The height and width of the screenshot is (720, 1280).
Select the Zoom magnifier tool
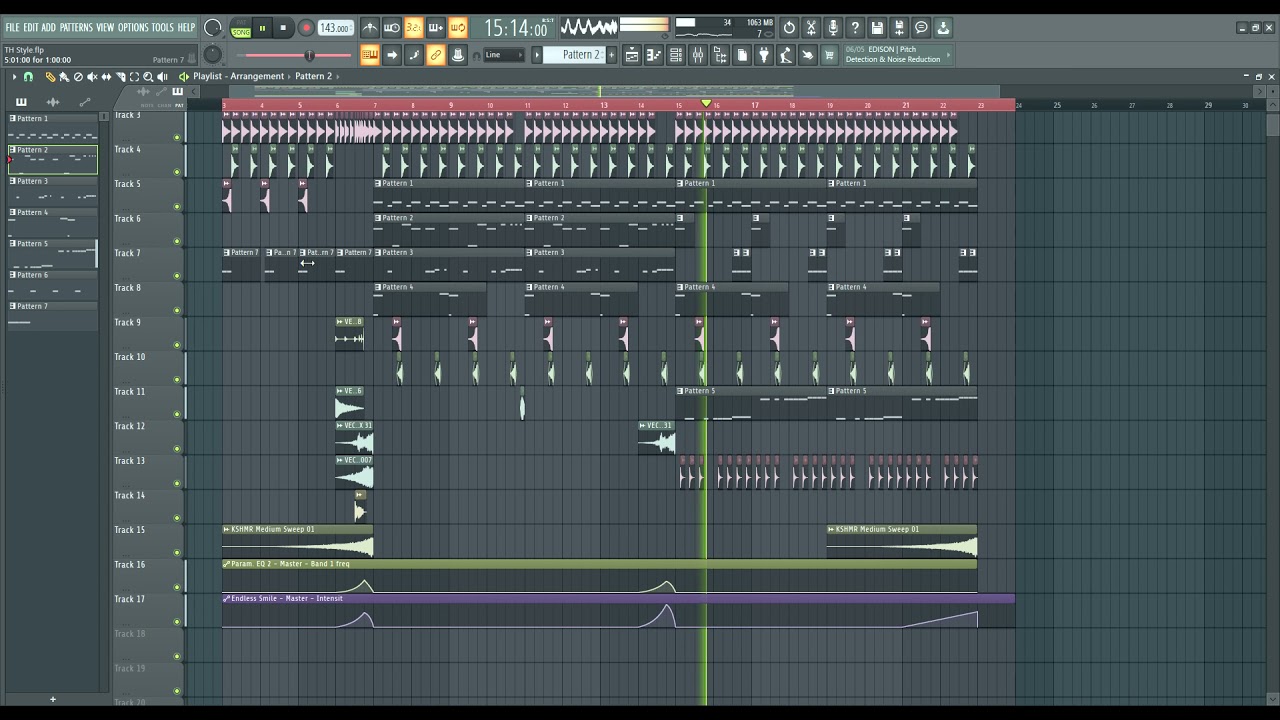(148, 77)
